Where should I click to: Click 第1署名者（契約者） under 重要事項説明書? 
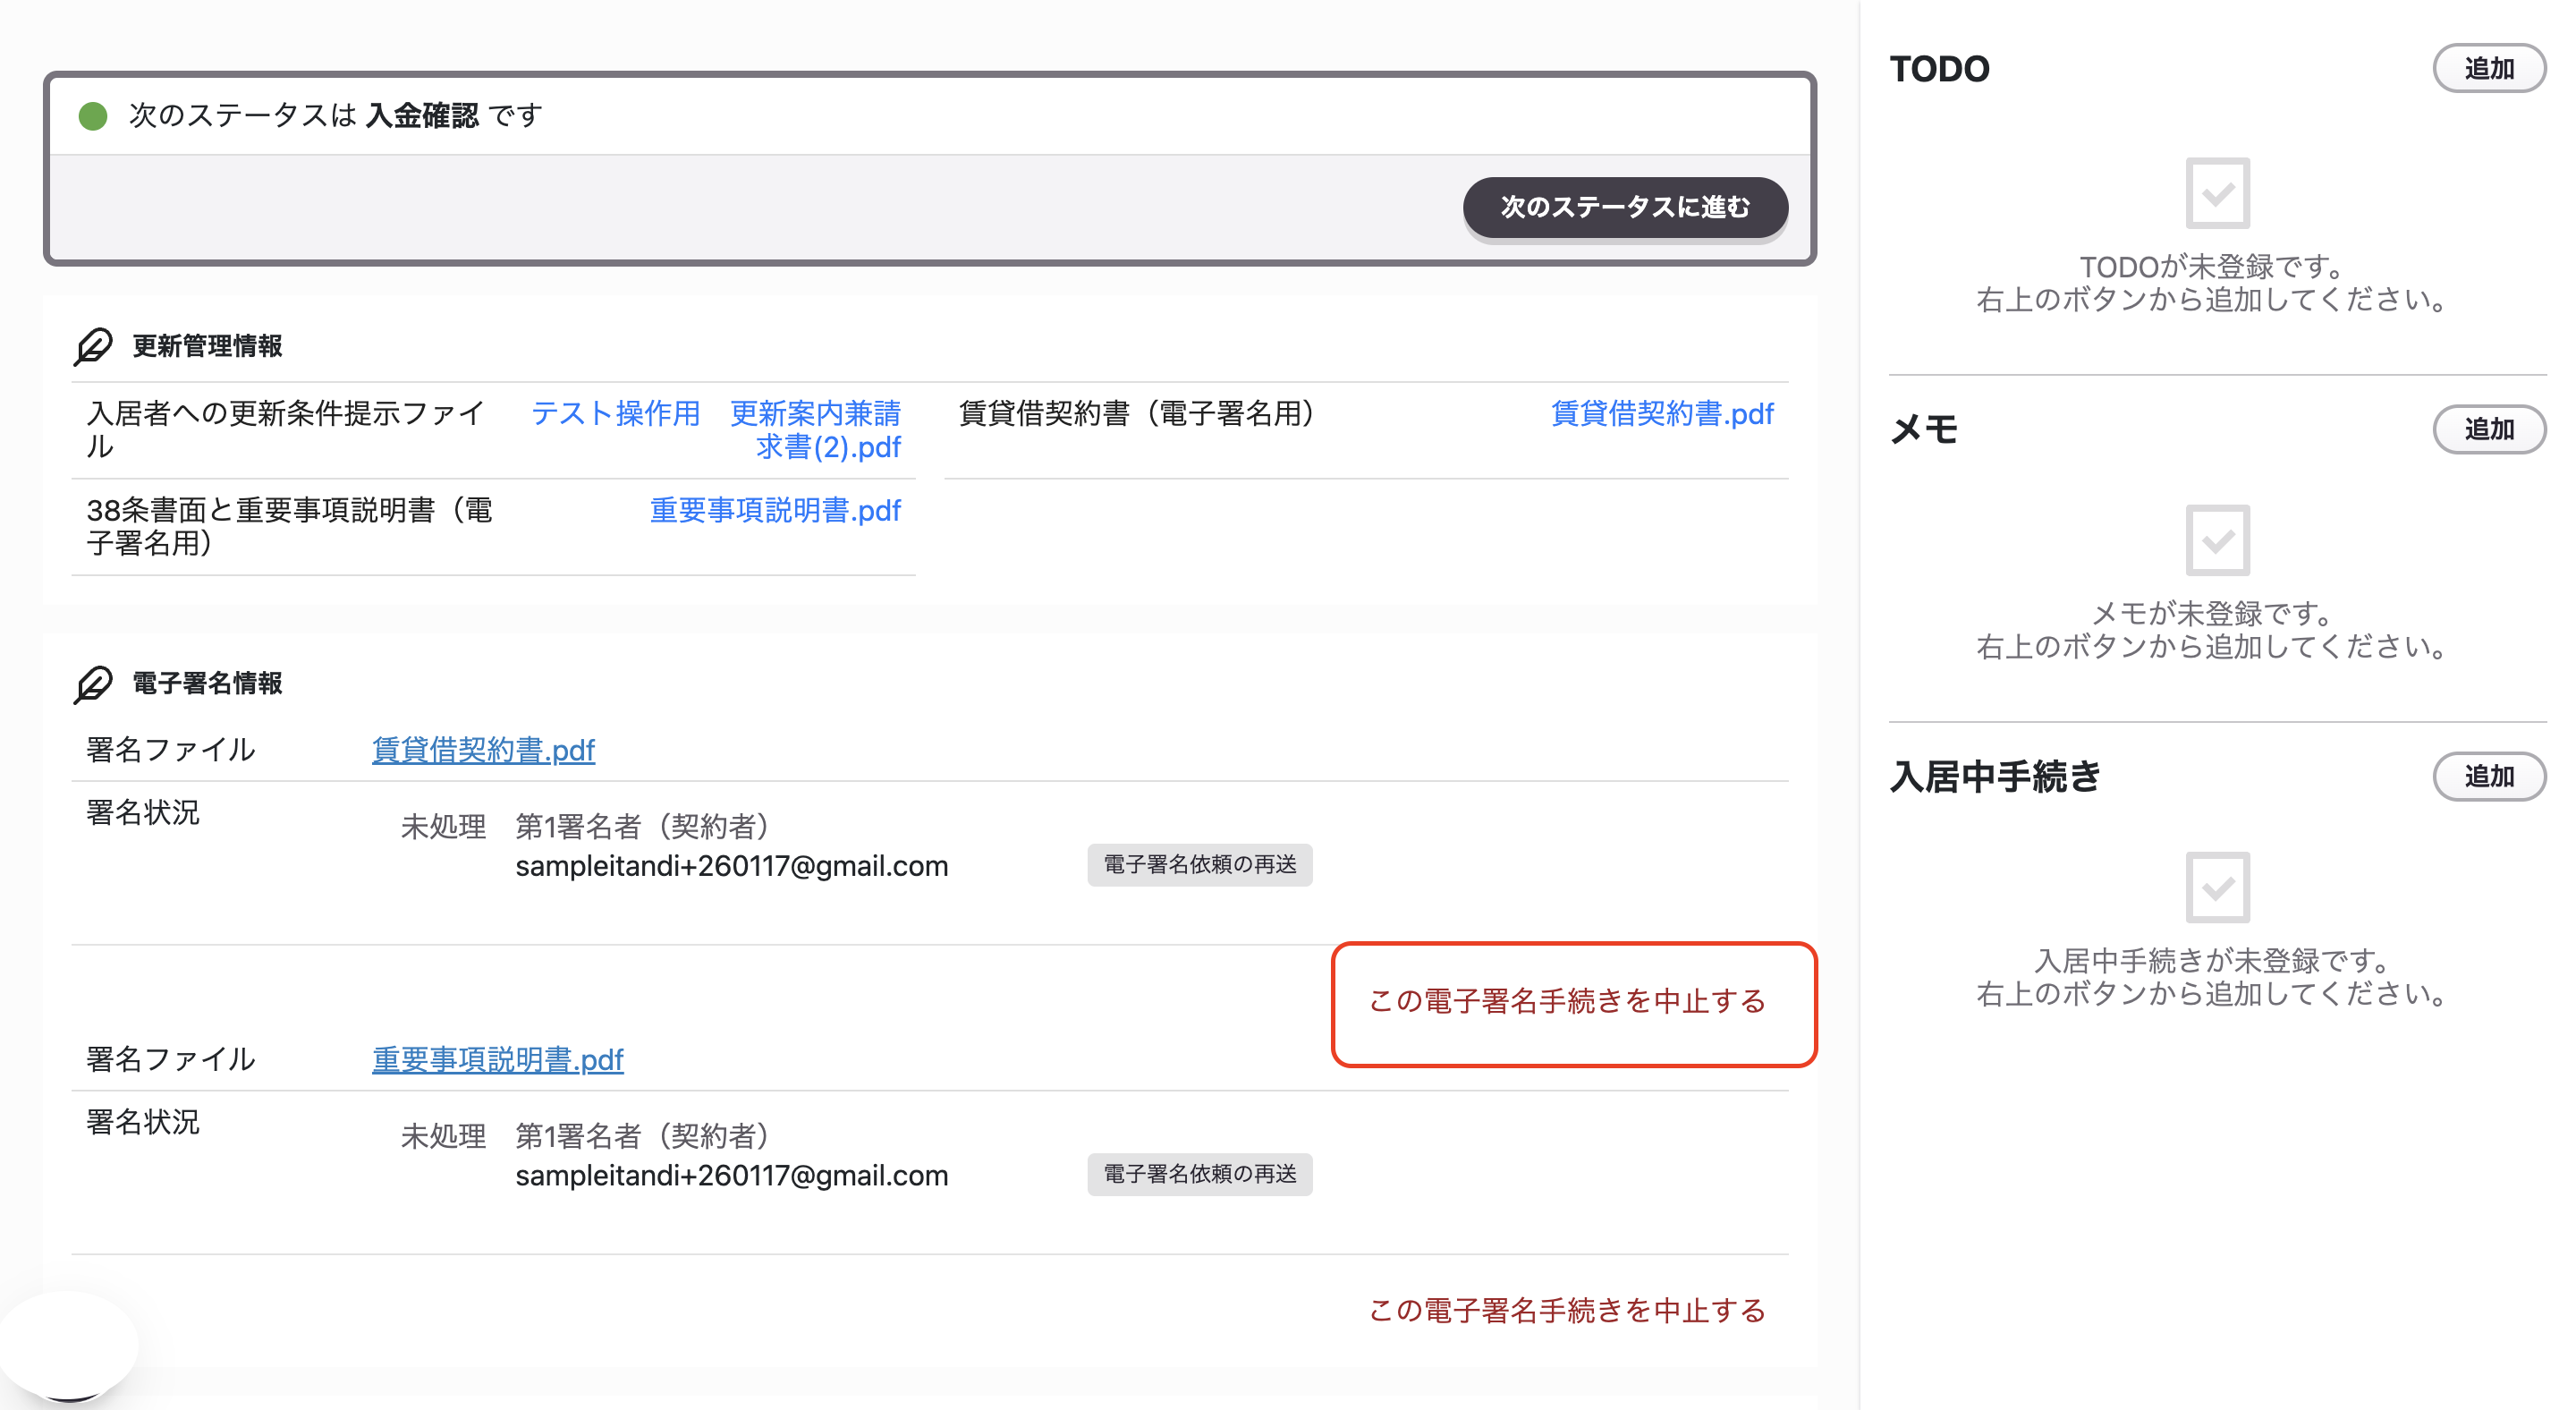click(641, 1136)
